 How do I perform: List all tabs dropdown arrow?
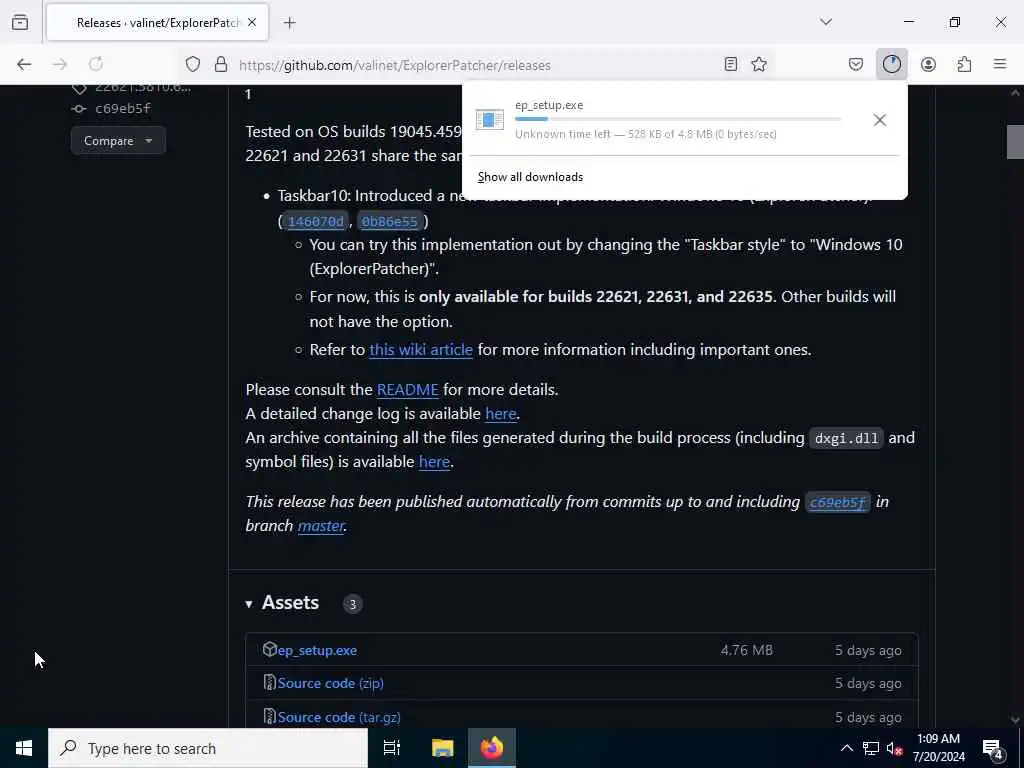pyautogui.click(x=826, y=22)
